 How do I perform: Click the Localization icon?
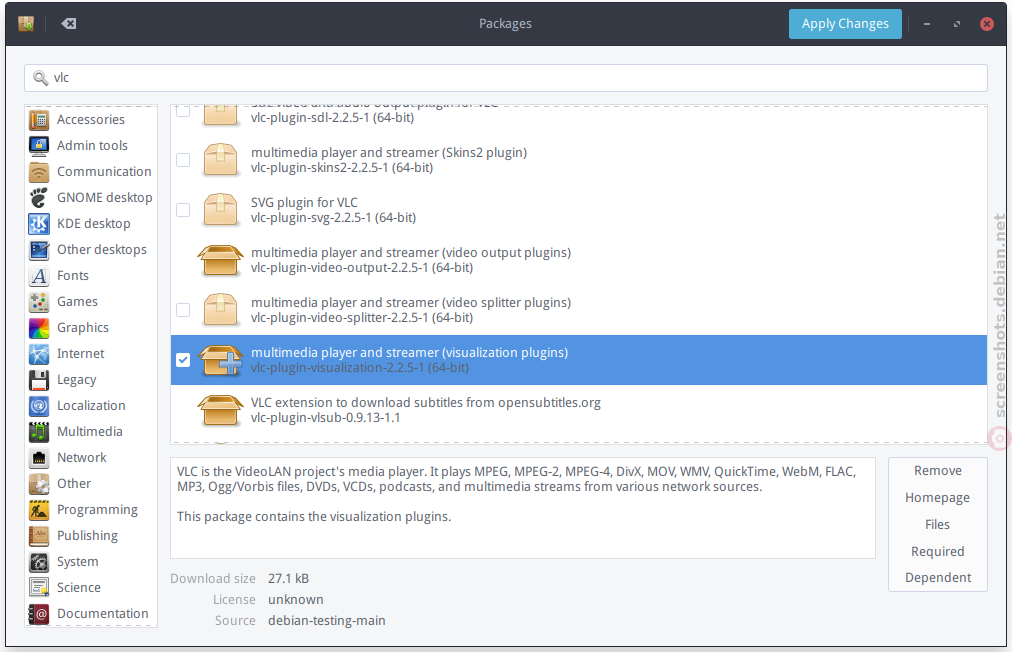tap(39, 406)
